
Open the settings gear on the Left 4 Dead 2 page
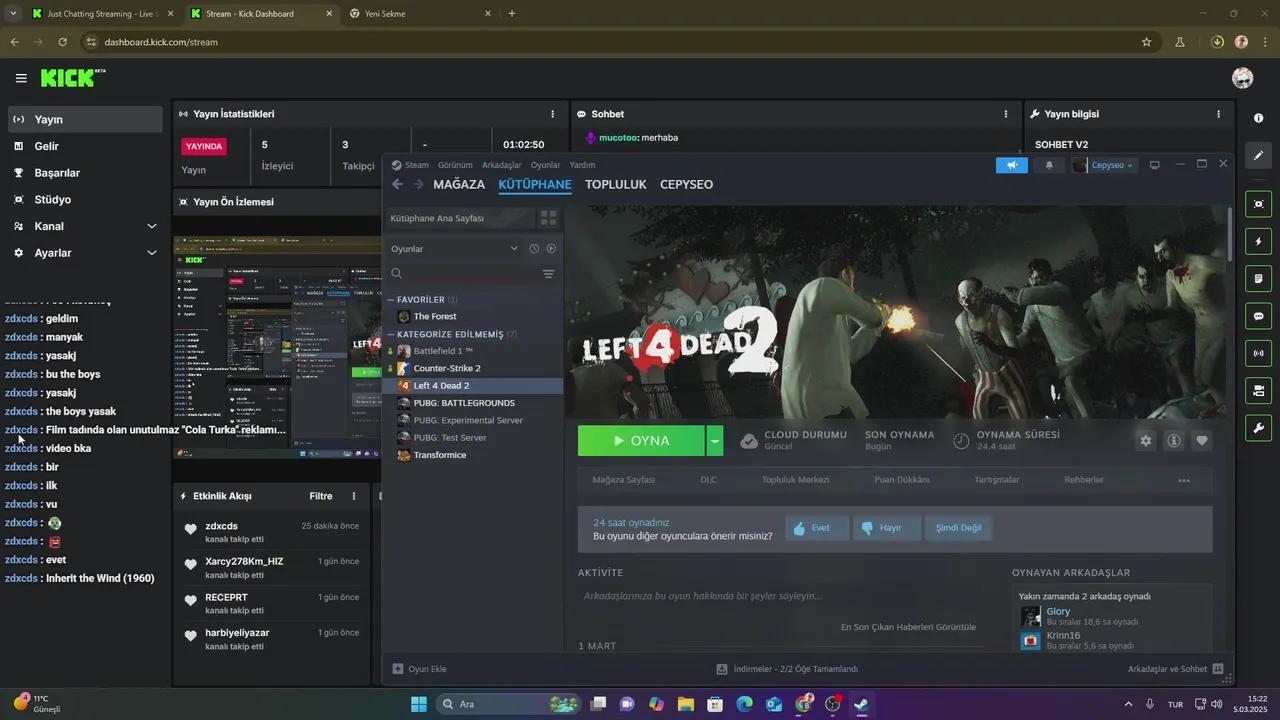coord(1146,440)
